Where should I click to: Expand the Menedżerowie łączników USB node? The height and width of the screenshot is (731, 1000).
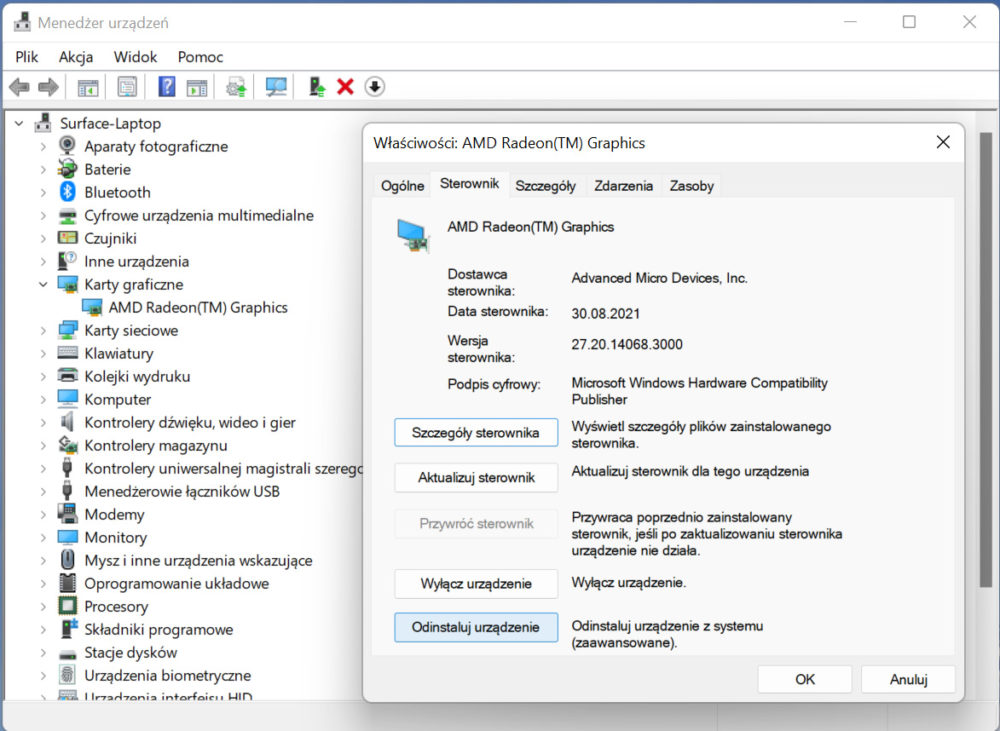click(x=43, y=491)
